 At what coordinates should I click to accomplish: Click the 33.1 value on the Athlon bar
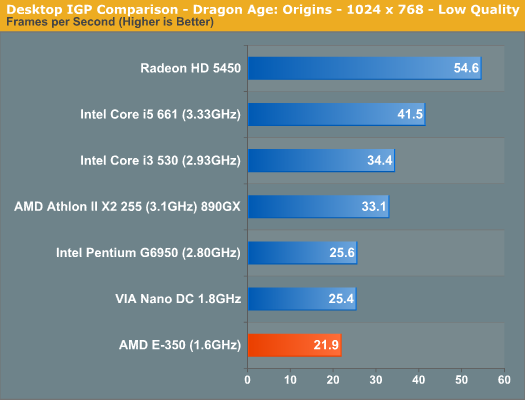point(374,207)
